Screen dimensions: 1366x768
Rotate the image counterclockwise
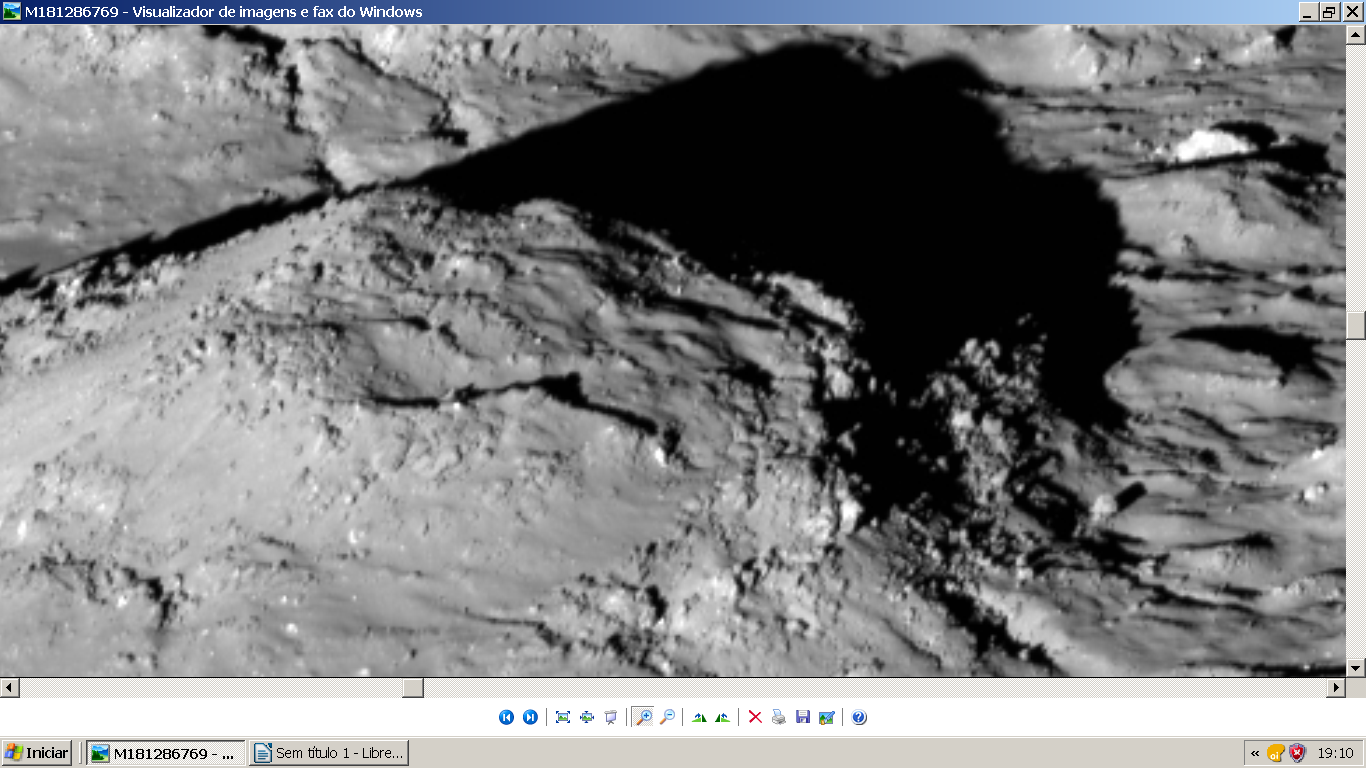(x=722, y=717)
